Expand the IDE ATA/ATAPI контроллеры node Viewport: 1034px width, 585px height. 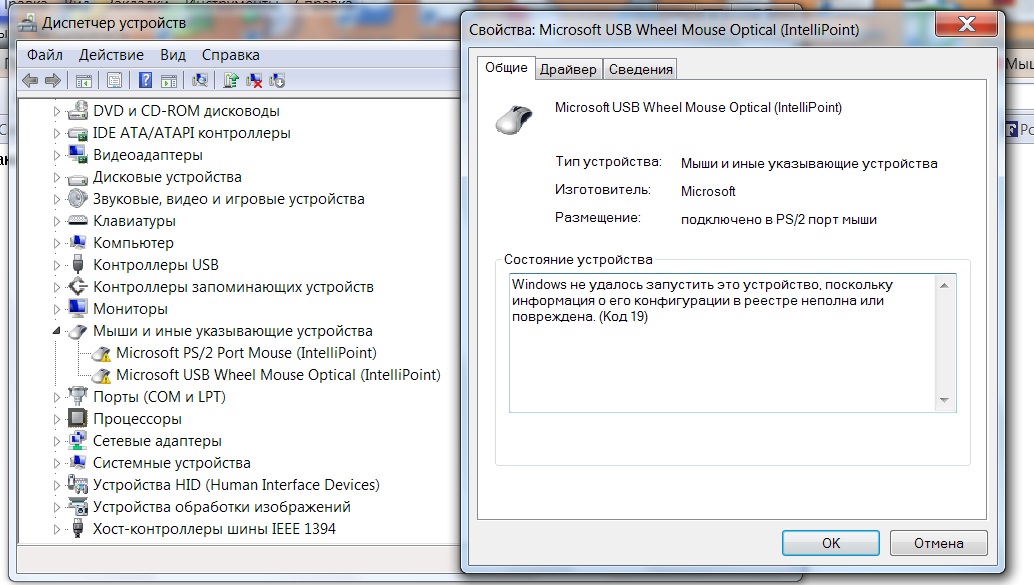57,133
